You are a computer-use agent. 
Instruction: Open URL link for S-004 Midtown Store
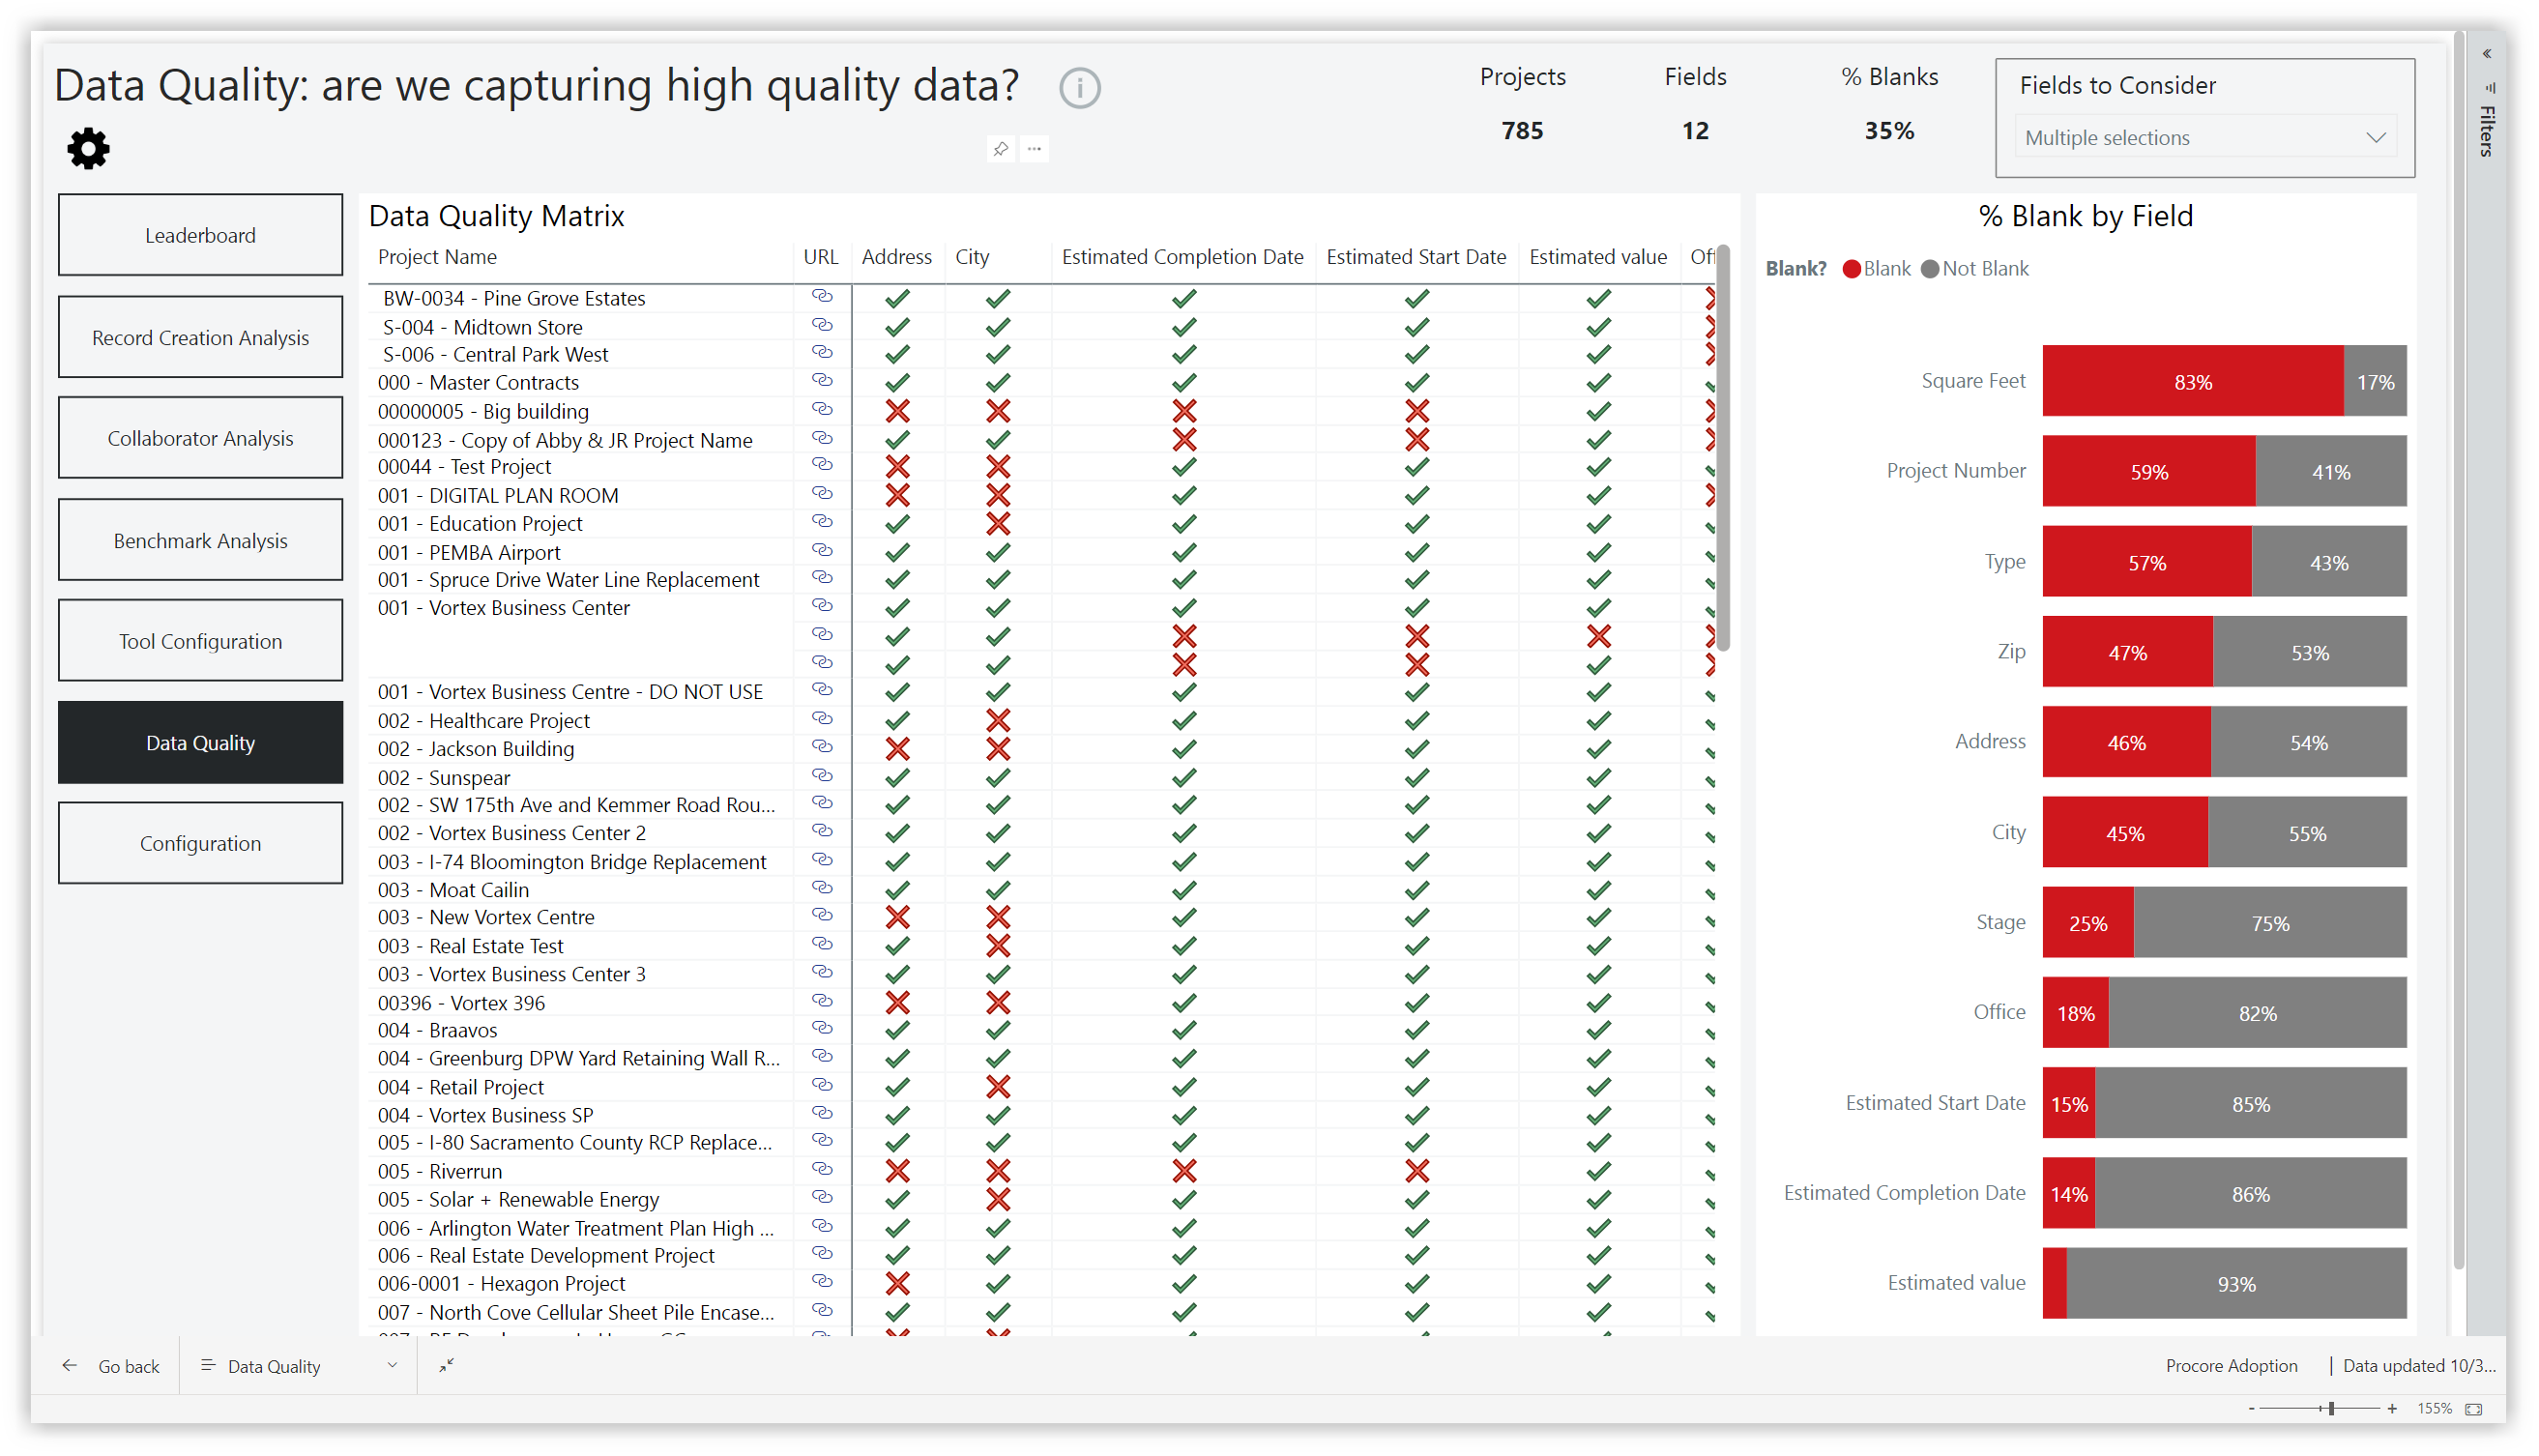(822, 326)
